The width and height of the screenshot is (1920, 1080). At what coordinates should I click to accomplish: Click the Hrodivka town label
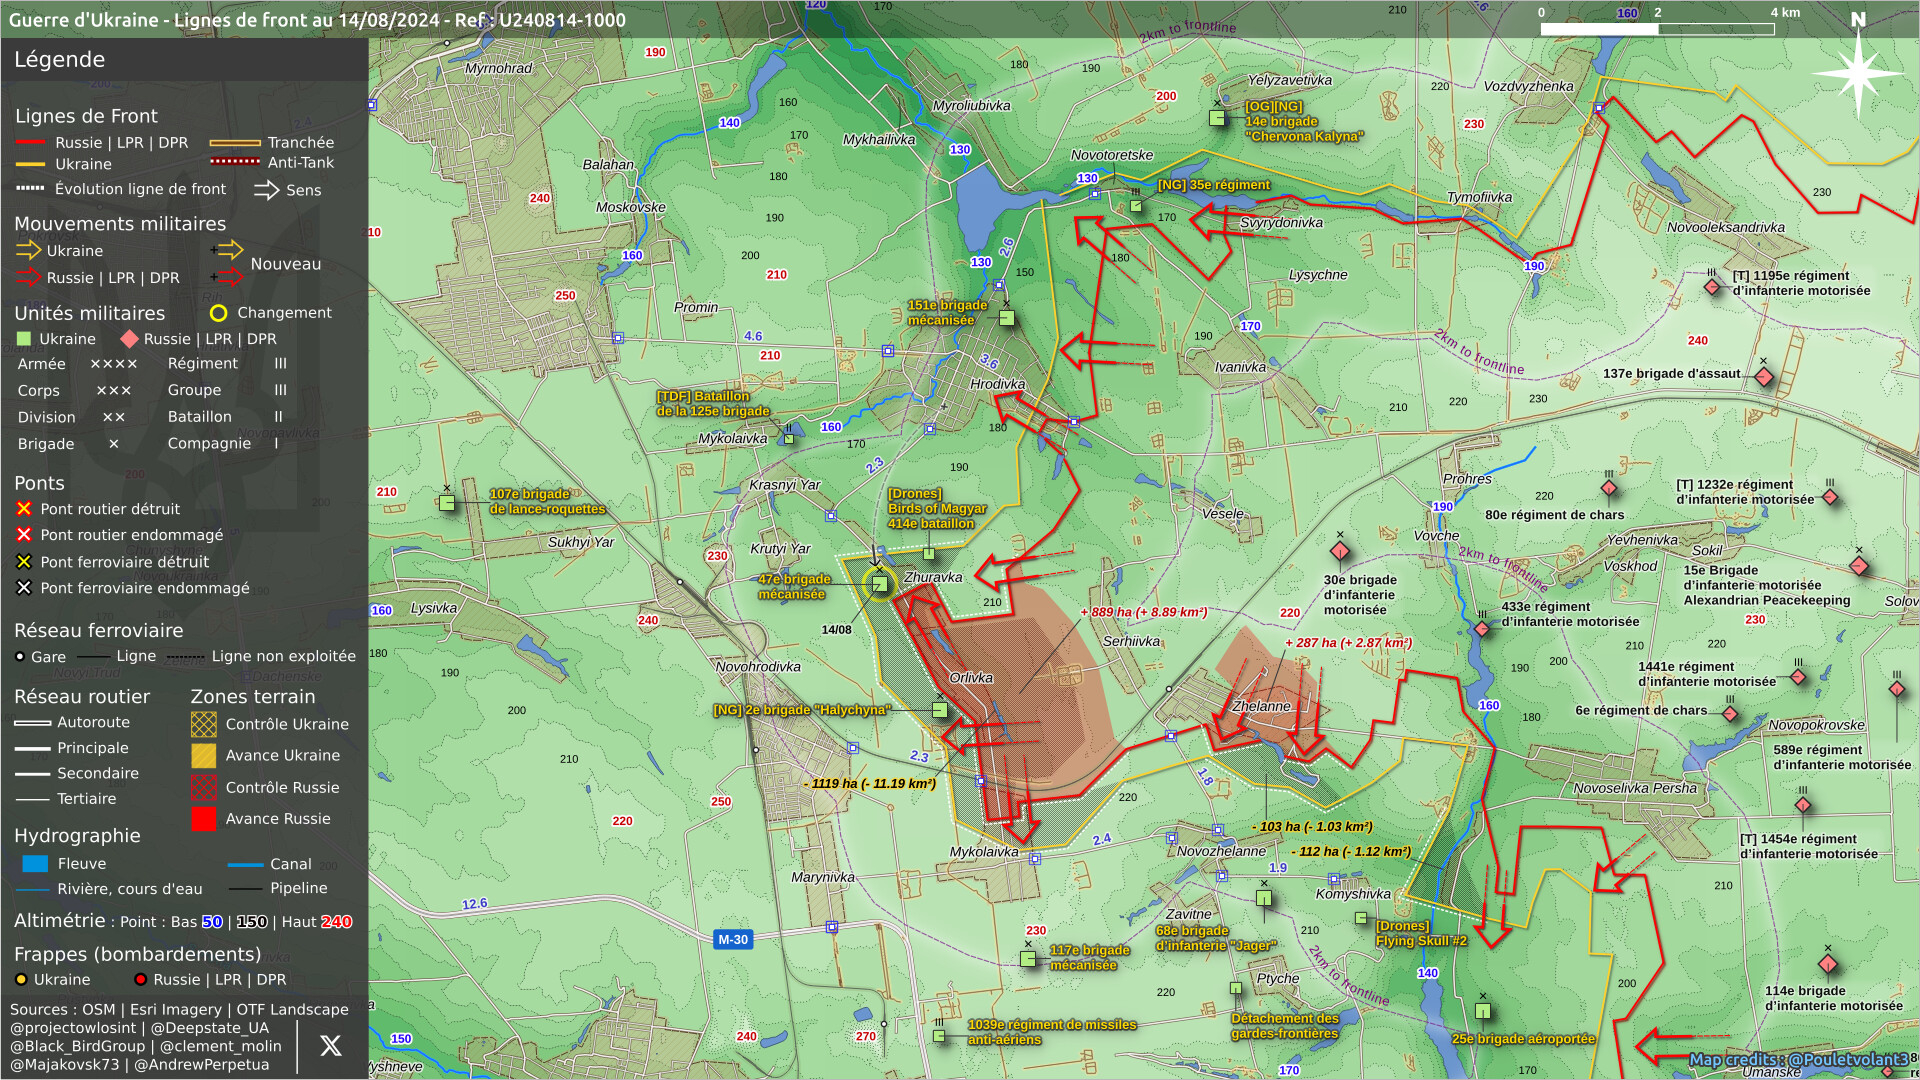[x=997, y=384]
